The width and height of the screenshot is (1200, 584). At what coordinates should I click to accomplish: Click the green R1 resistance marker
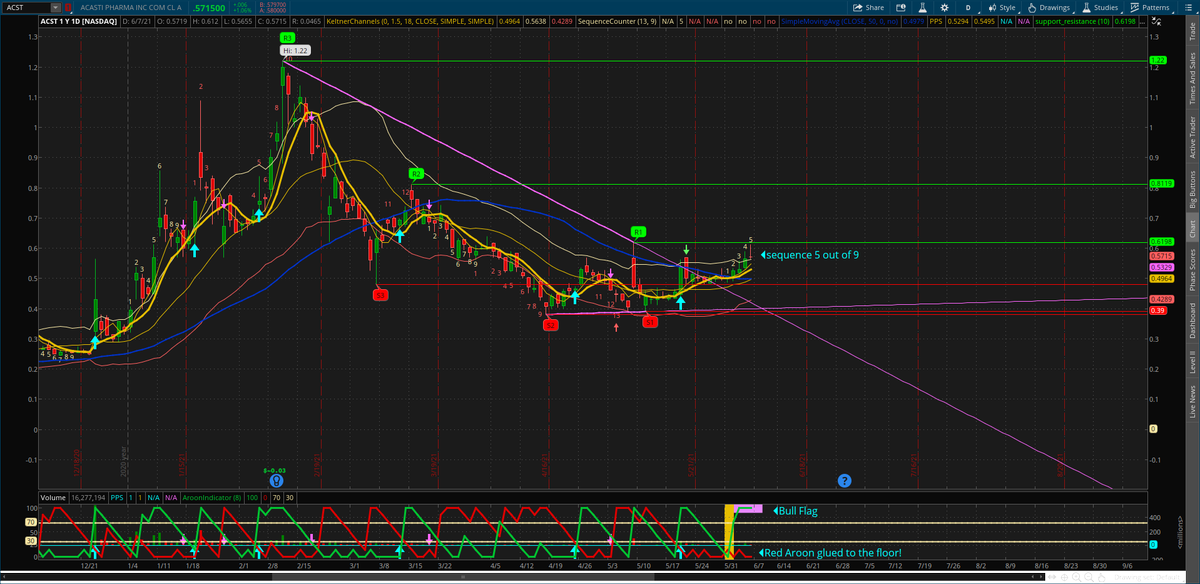636,232
